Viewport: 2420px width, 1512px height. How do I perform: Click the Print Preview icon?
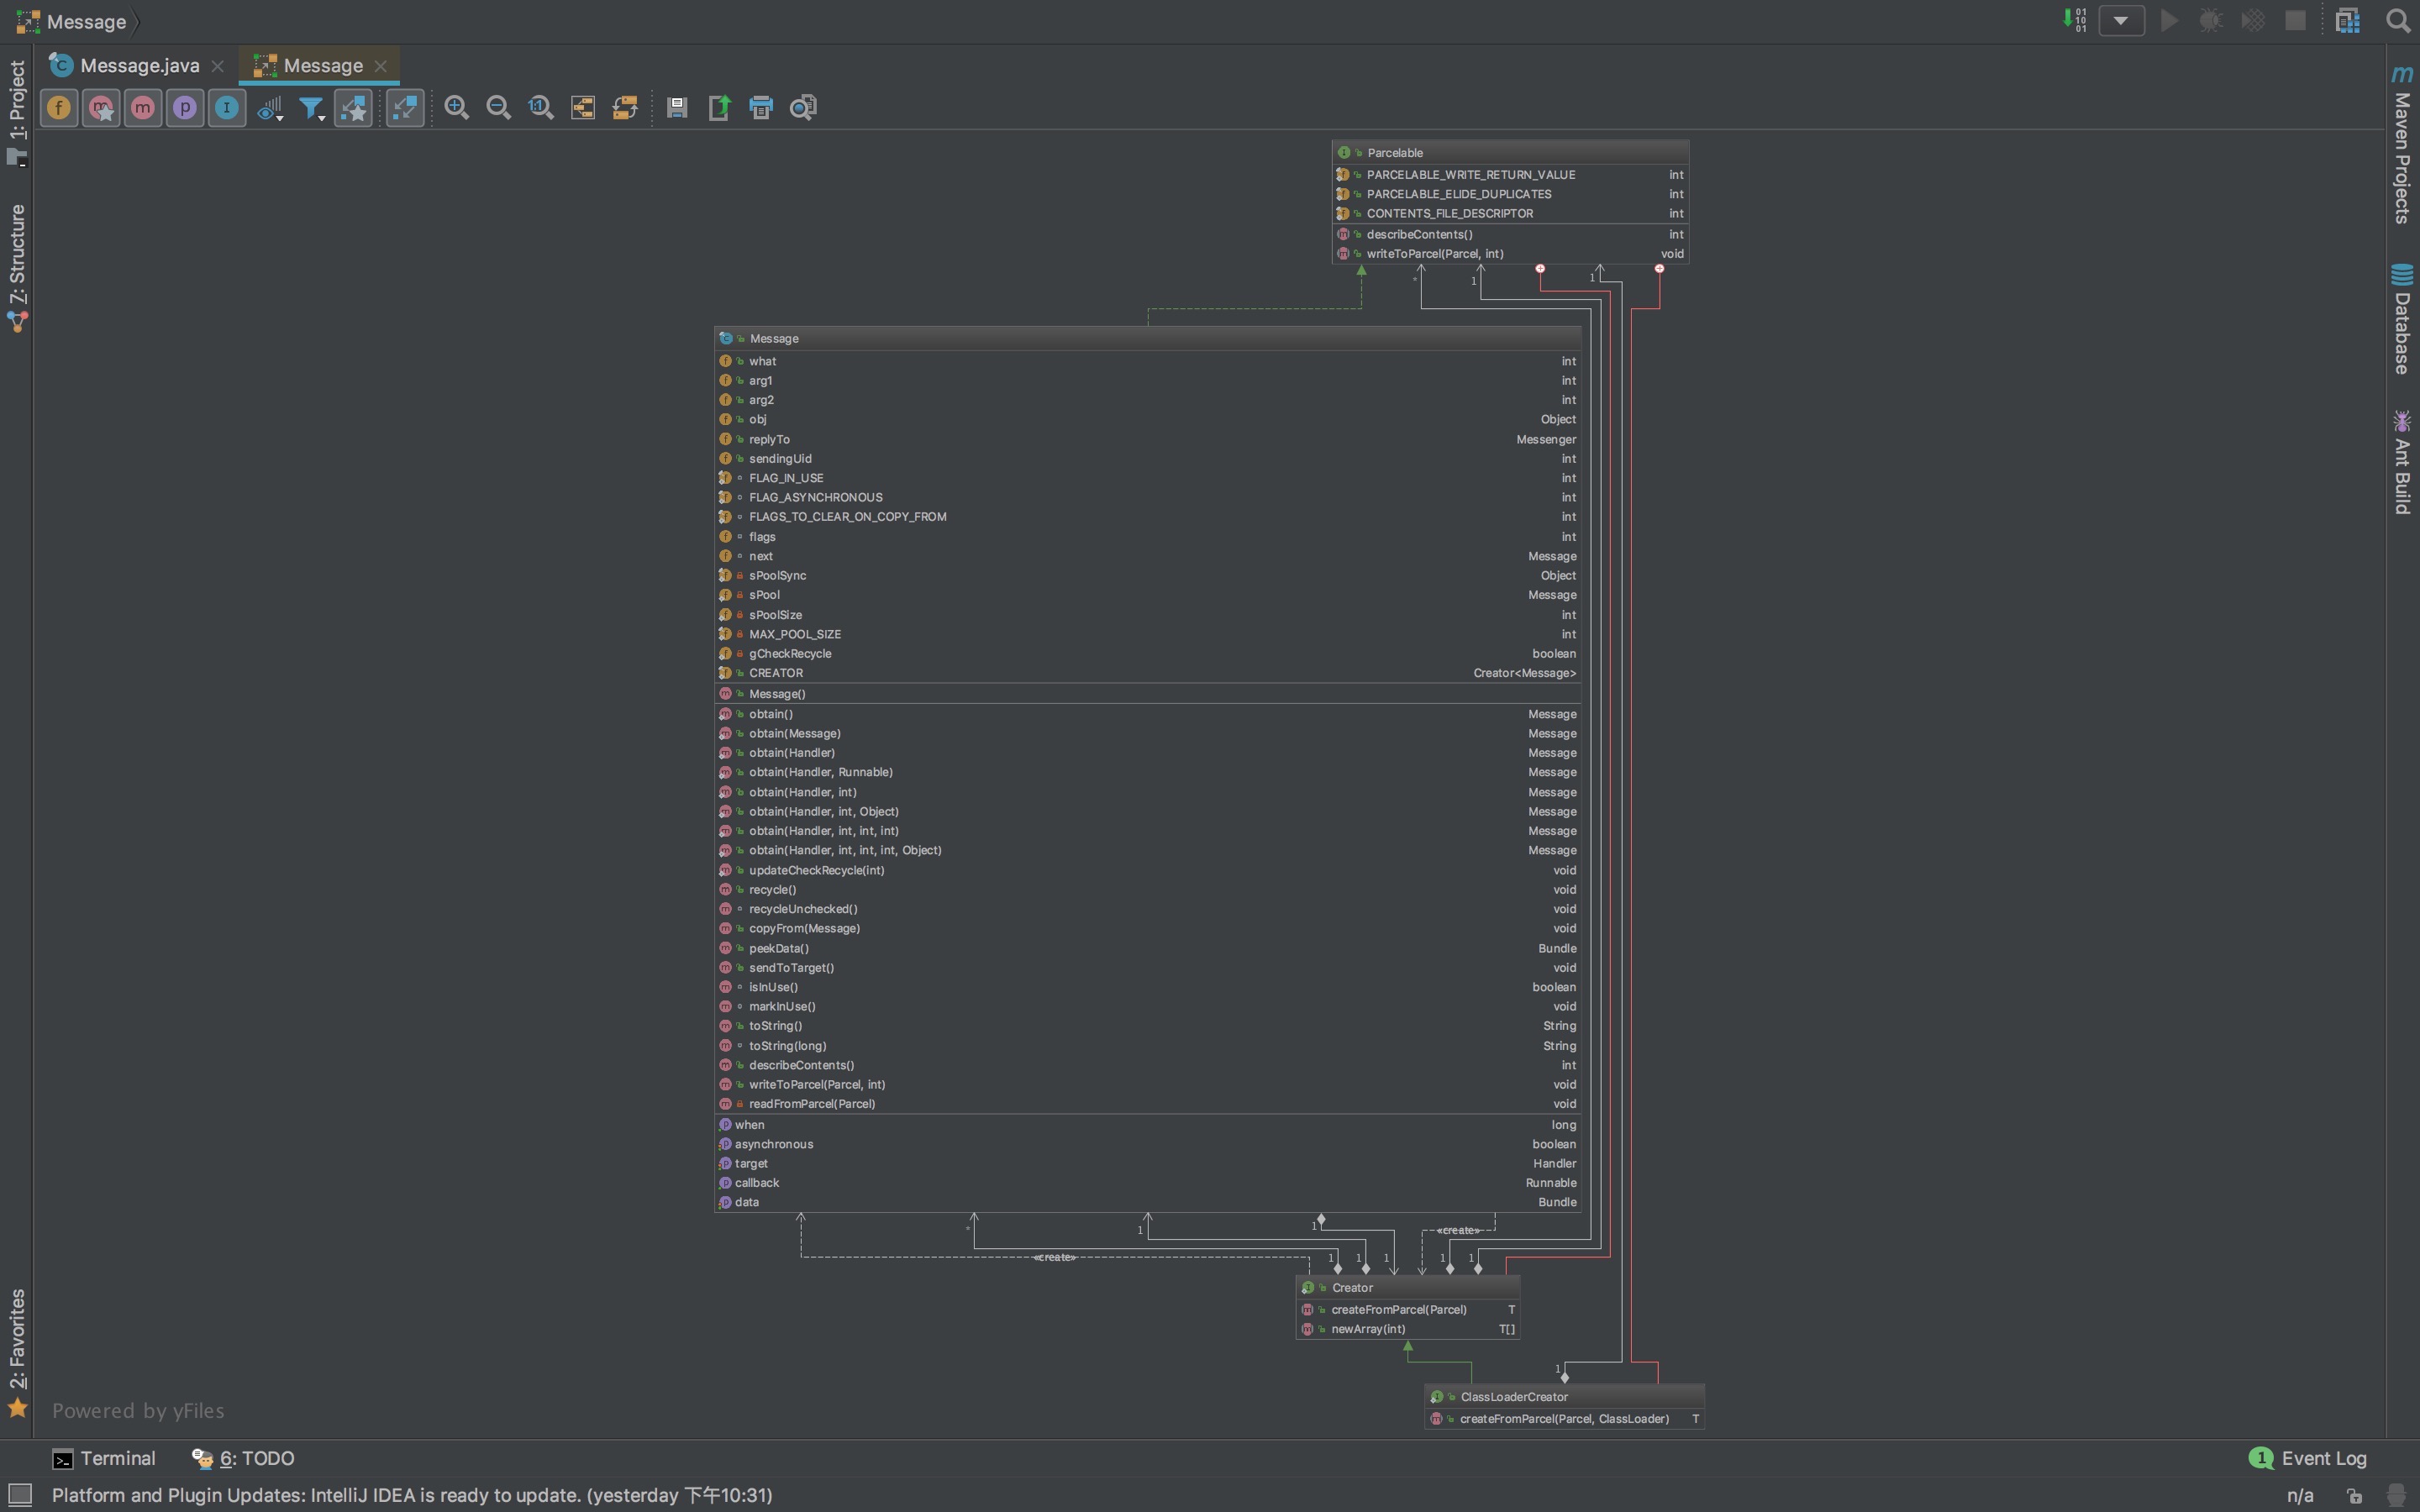(803, 108)
